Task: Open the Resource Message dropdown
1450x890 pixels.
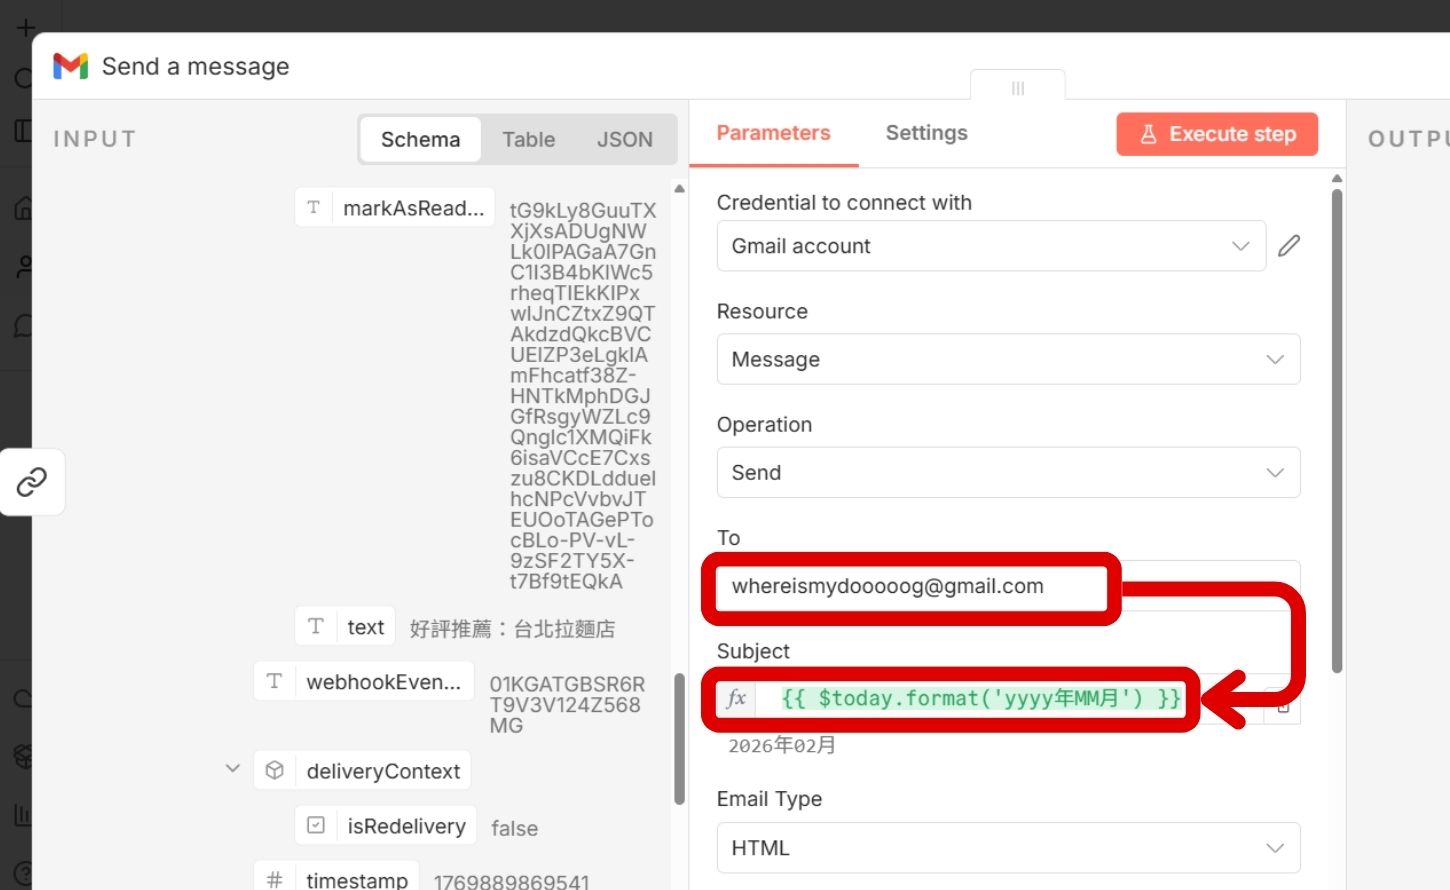Action: 1007,359
